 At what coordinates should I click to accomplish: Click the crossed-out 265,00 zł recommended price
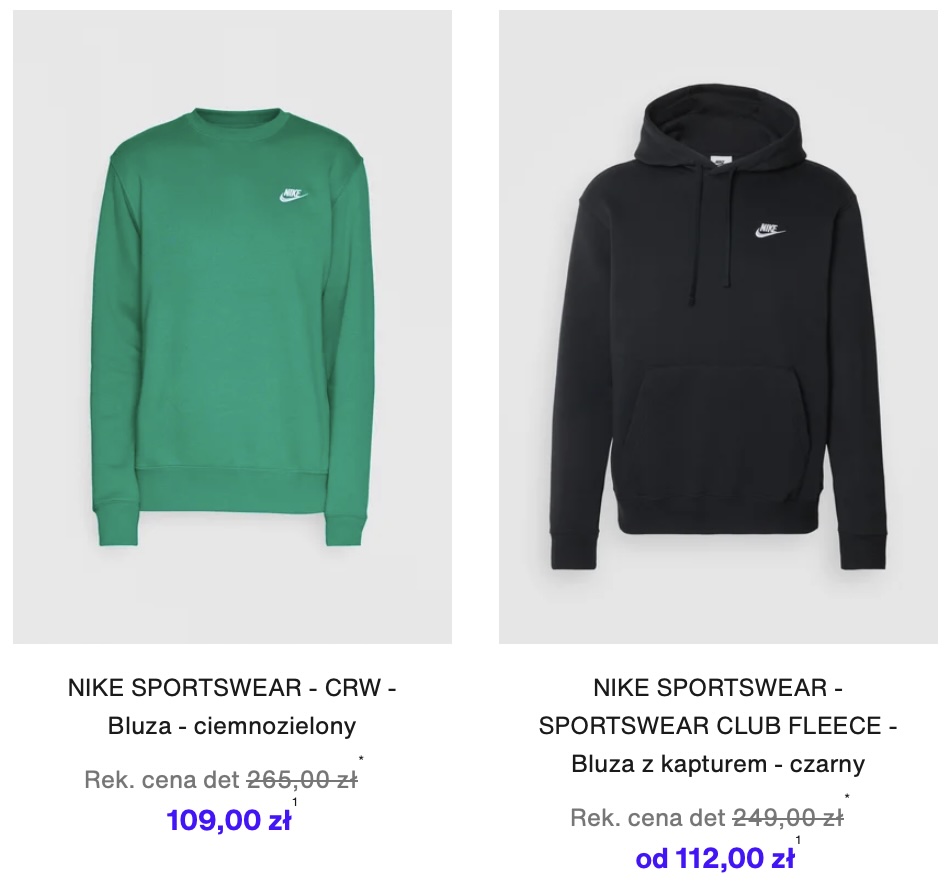click(302, 779)
